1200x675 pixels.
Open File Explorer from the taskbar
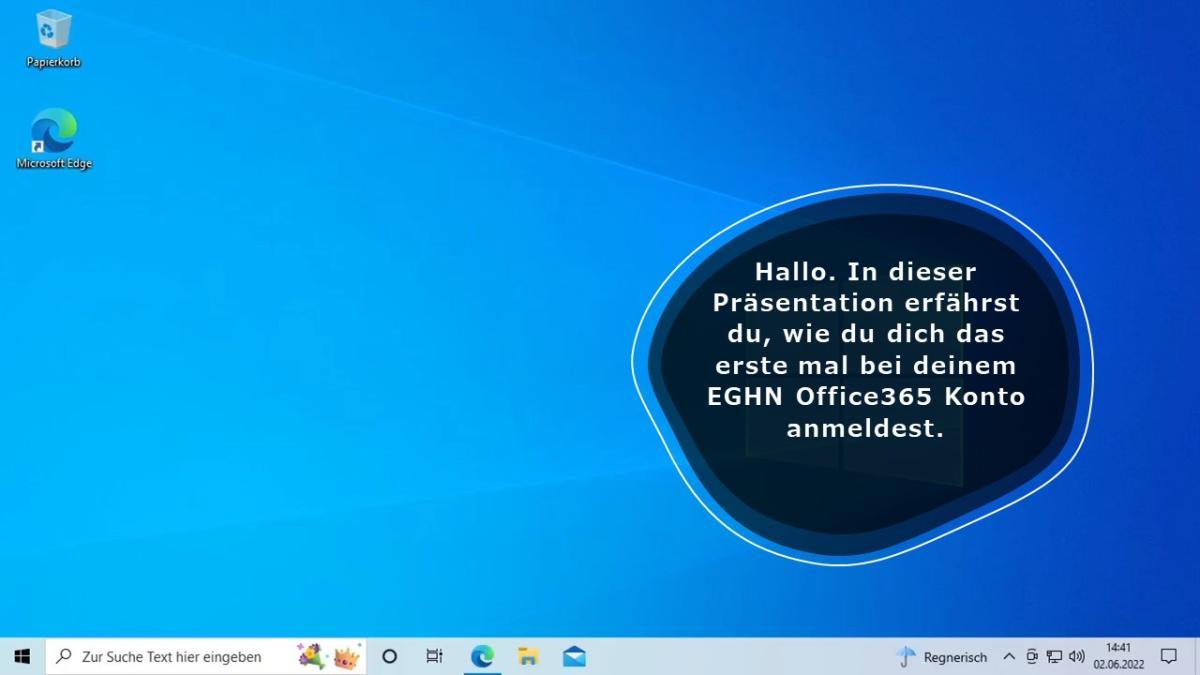528,656
